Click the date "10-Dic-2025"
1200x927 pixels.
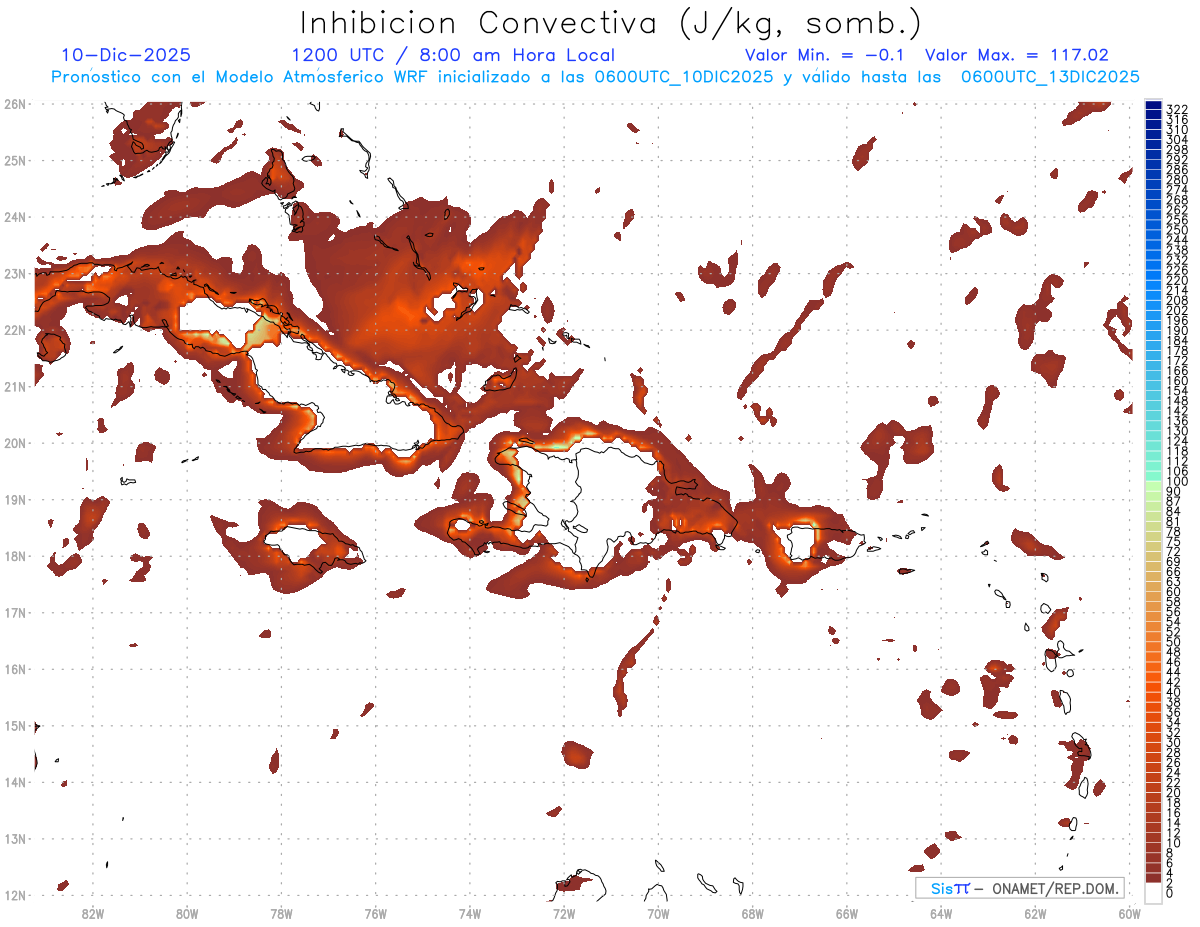[126, 55]
